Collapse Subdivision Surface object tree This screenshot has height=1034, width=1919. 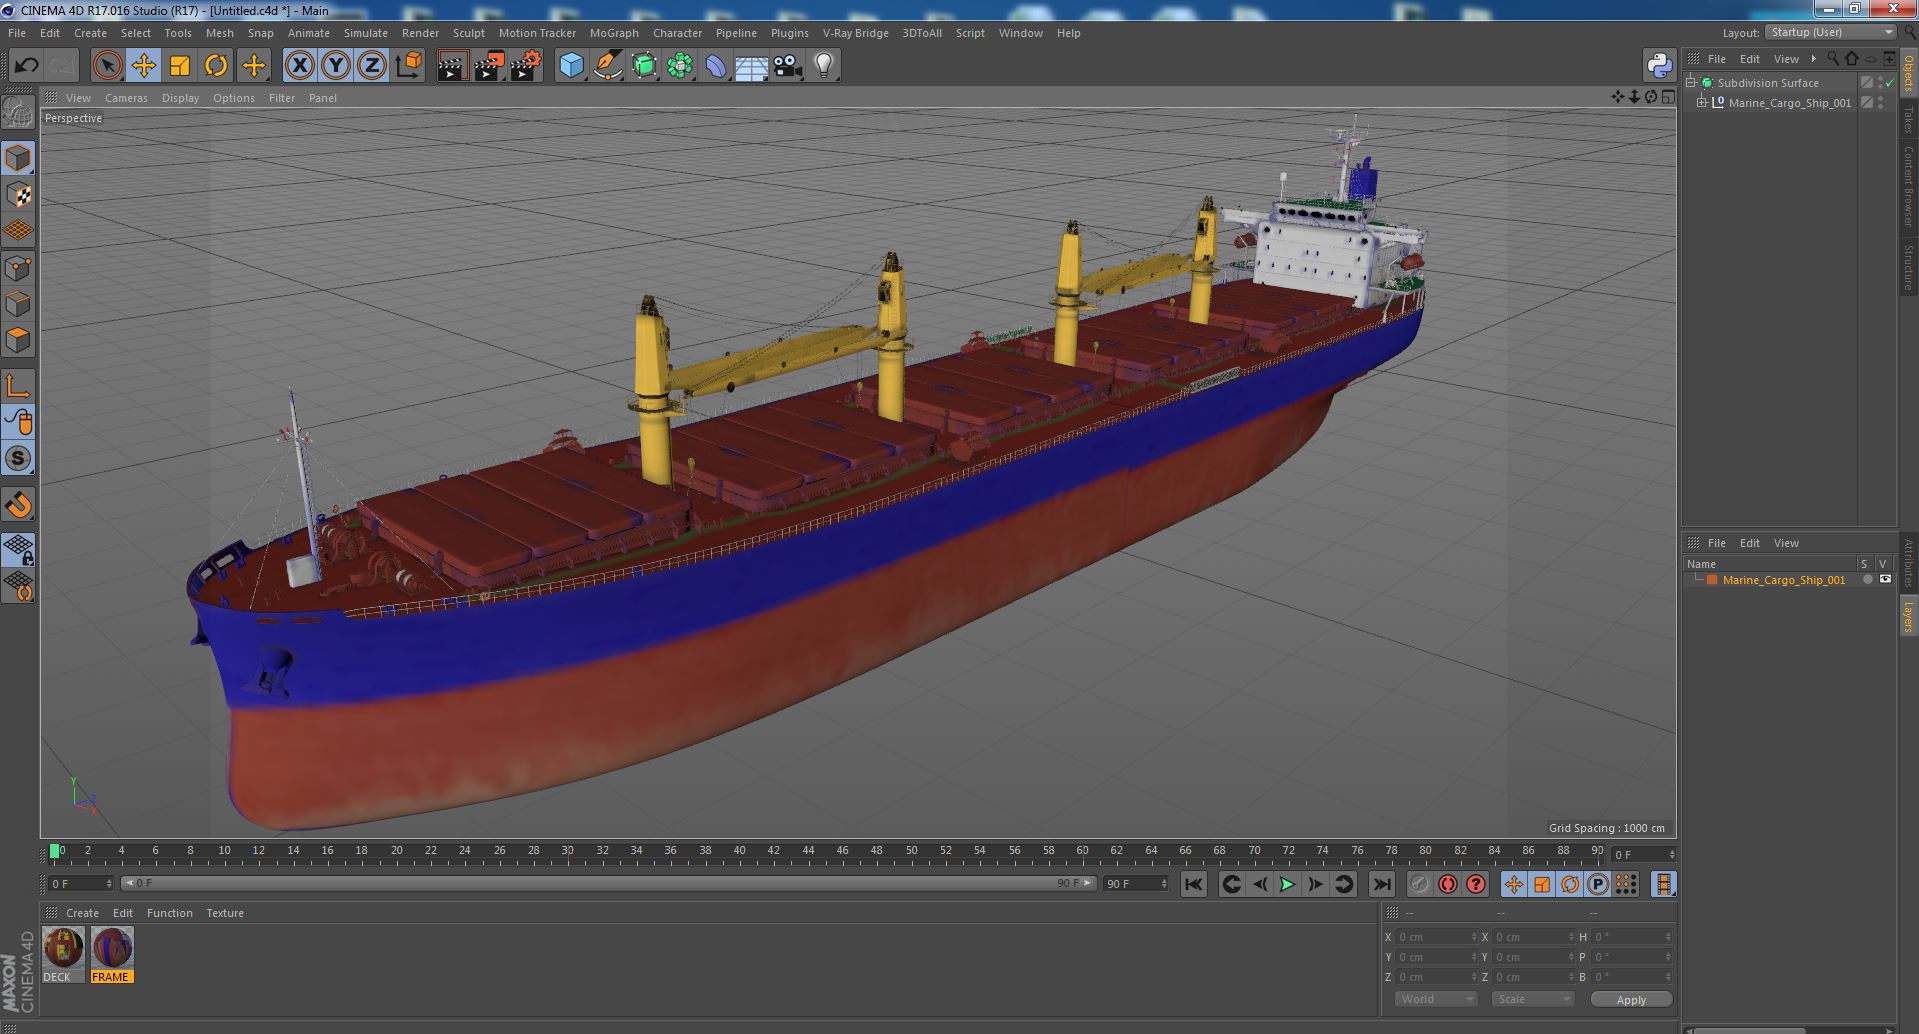click(1691, 82)
